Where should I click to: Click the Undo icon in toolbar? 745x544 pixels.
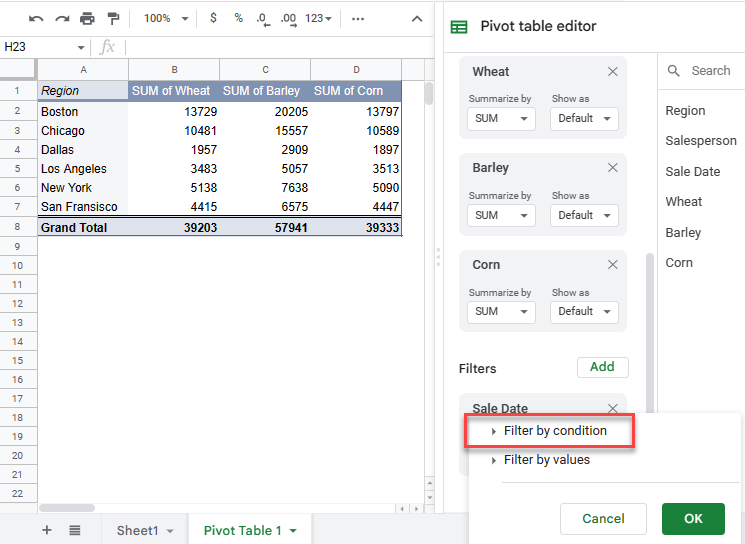click(x=37, y=18)
